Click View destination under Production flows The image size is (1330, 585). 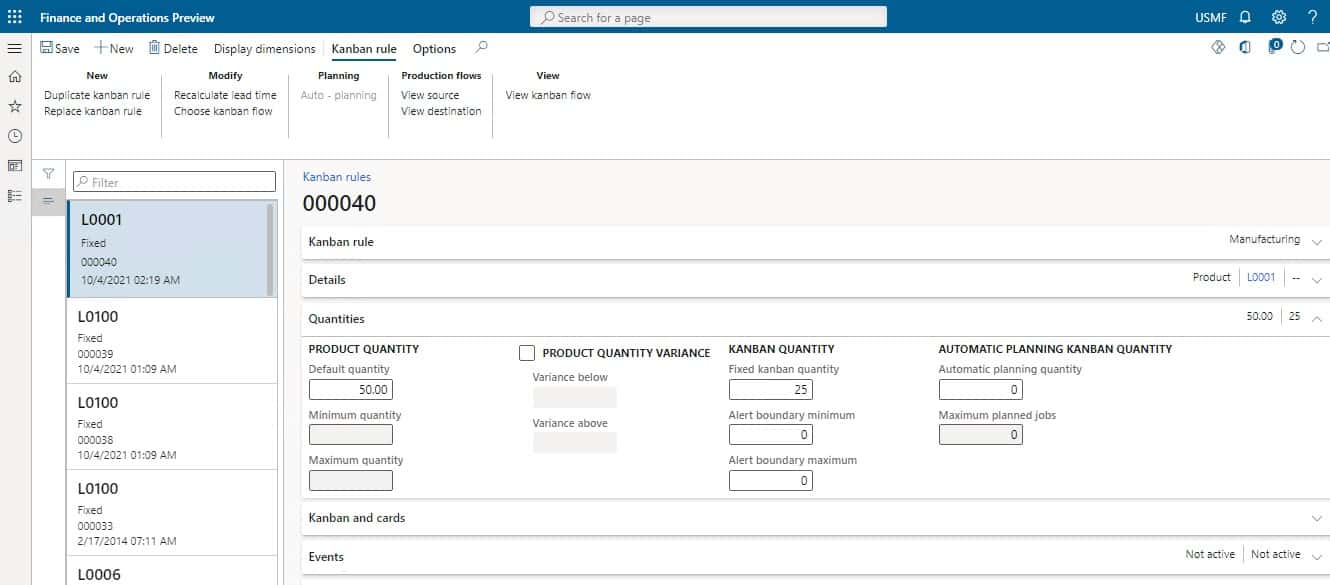click(441, 111)
